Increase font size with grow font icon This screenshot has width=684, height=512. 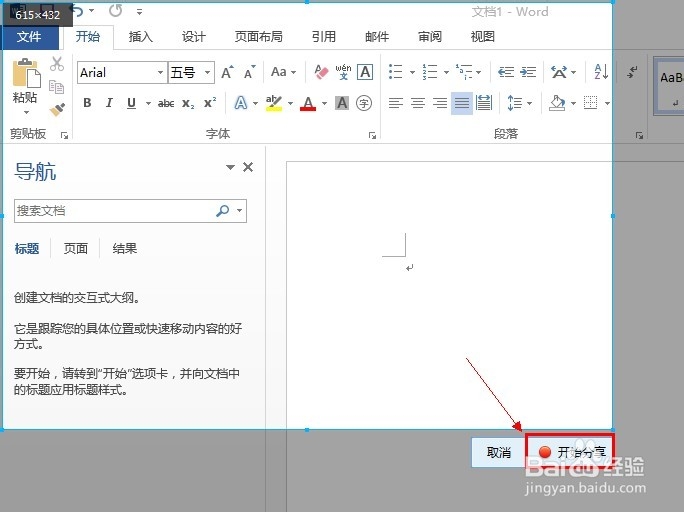point(227,72)
